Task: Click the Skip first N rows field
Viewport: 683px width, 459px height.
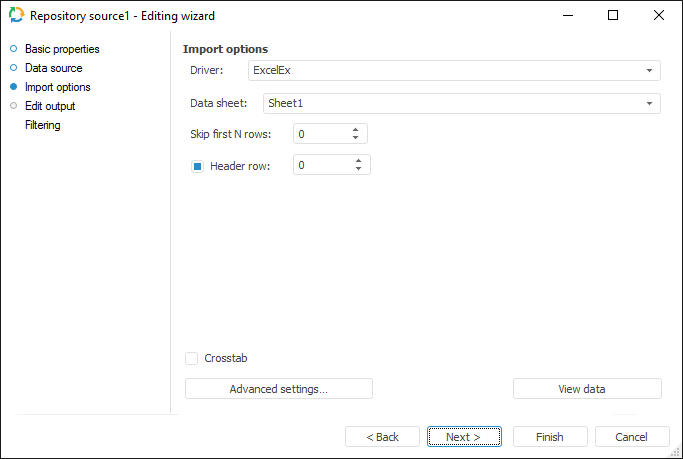Action: (320, 134)
